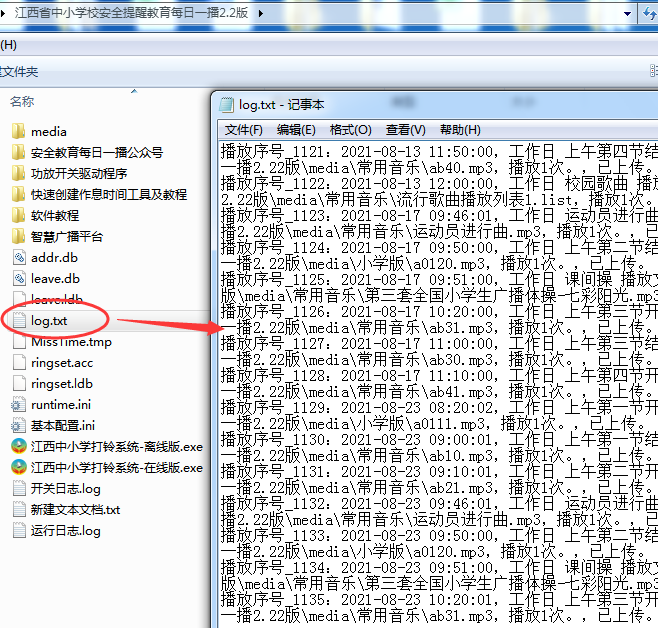The image size is (658, 628).
Task: Sort files by the 名称 column header
Action: pyautogui.click(x=22, y=102)
